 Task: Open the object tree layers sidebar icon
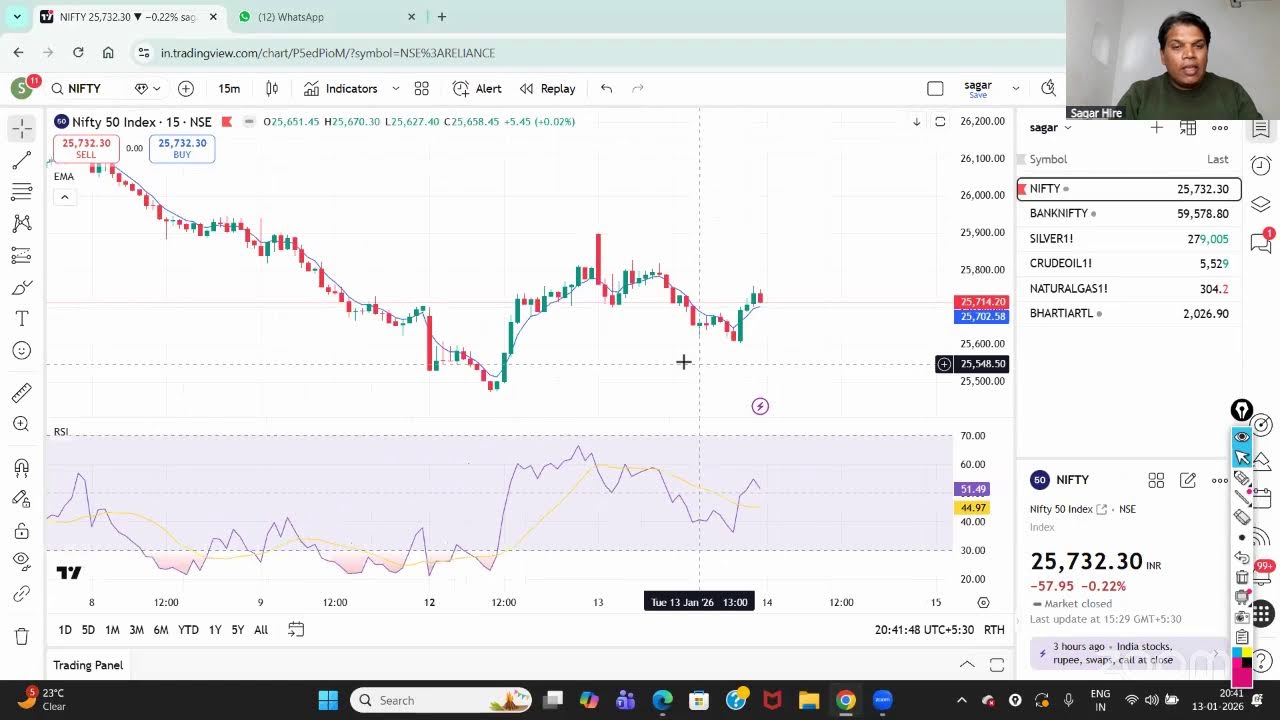(1261, 203)
